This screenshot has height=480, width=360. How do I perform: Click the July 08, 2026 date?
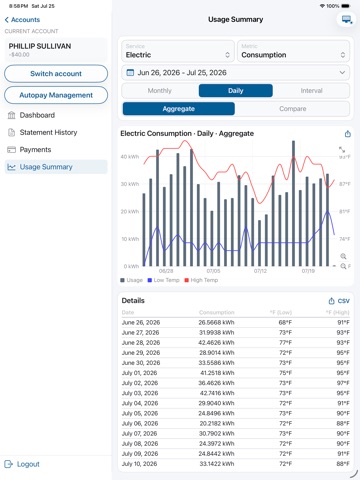coord(140,444)
